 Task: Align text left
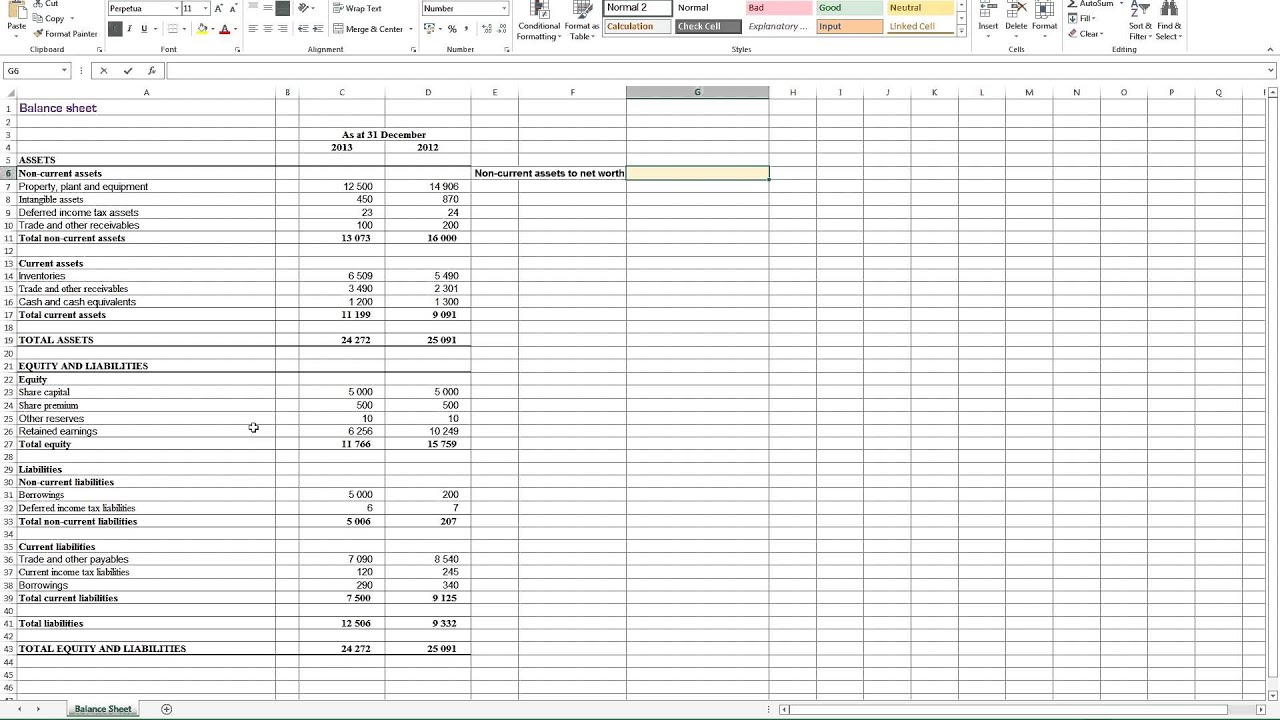[253, 29]
